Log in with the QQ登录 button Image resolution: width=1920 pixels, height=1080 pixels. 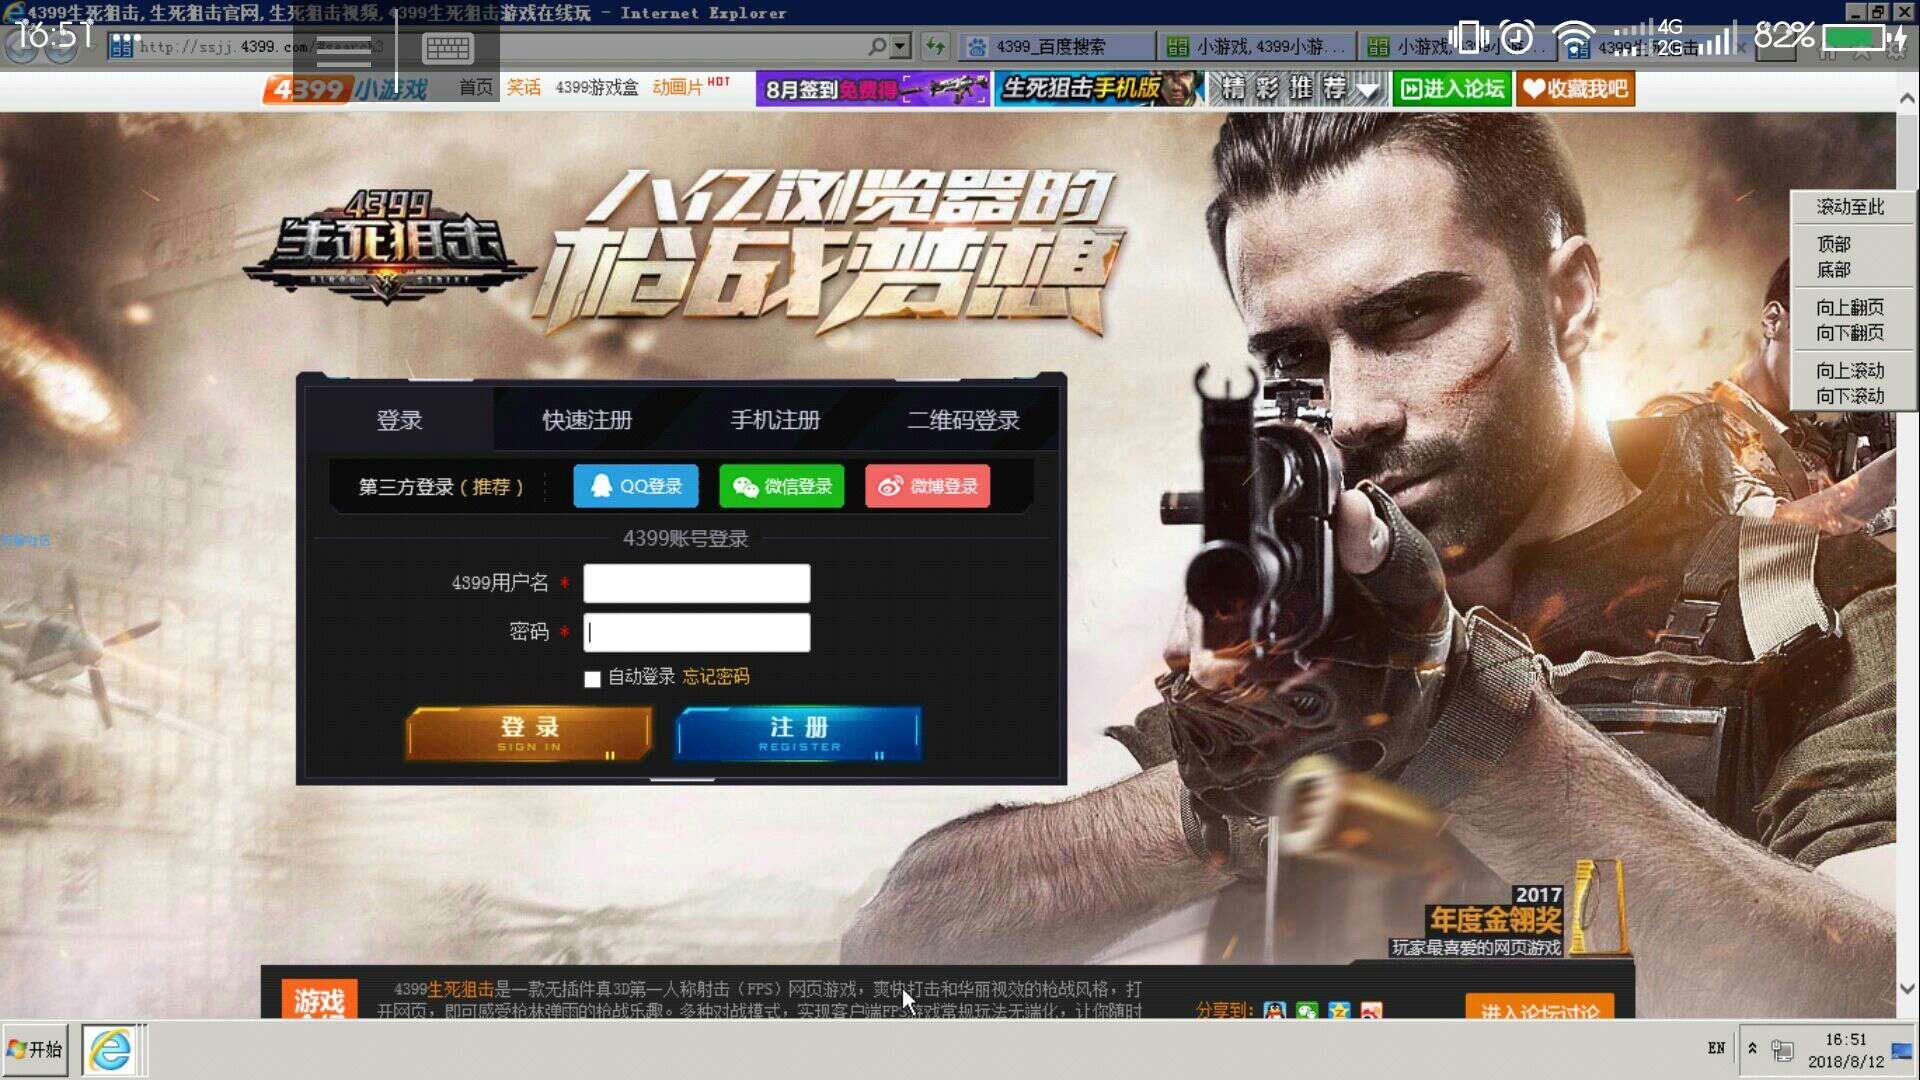click(x=636, y=486)
